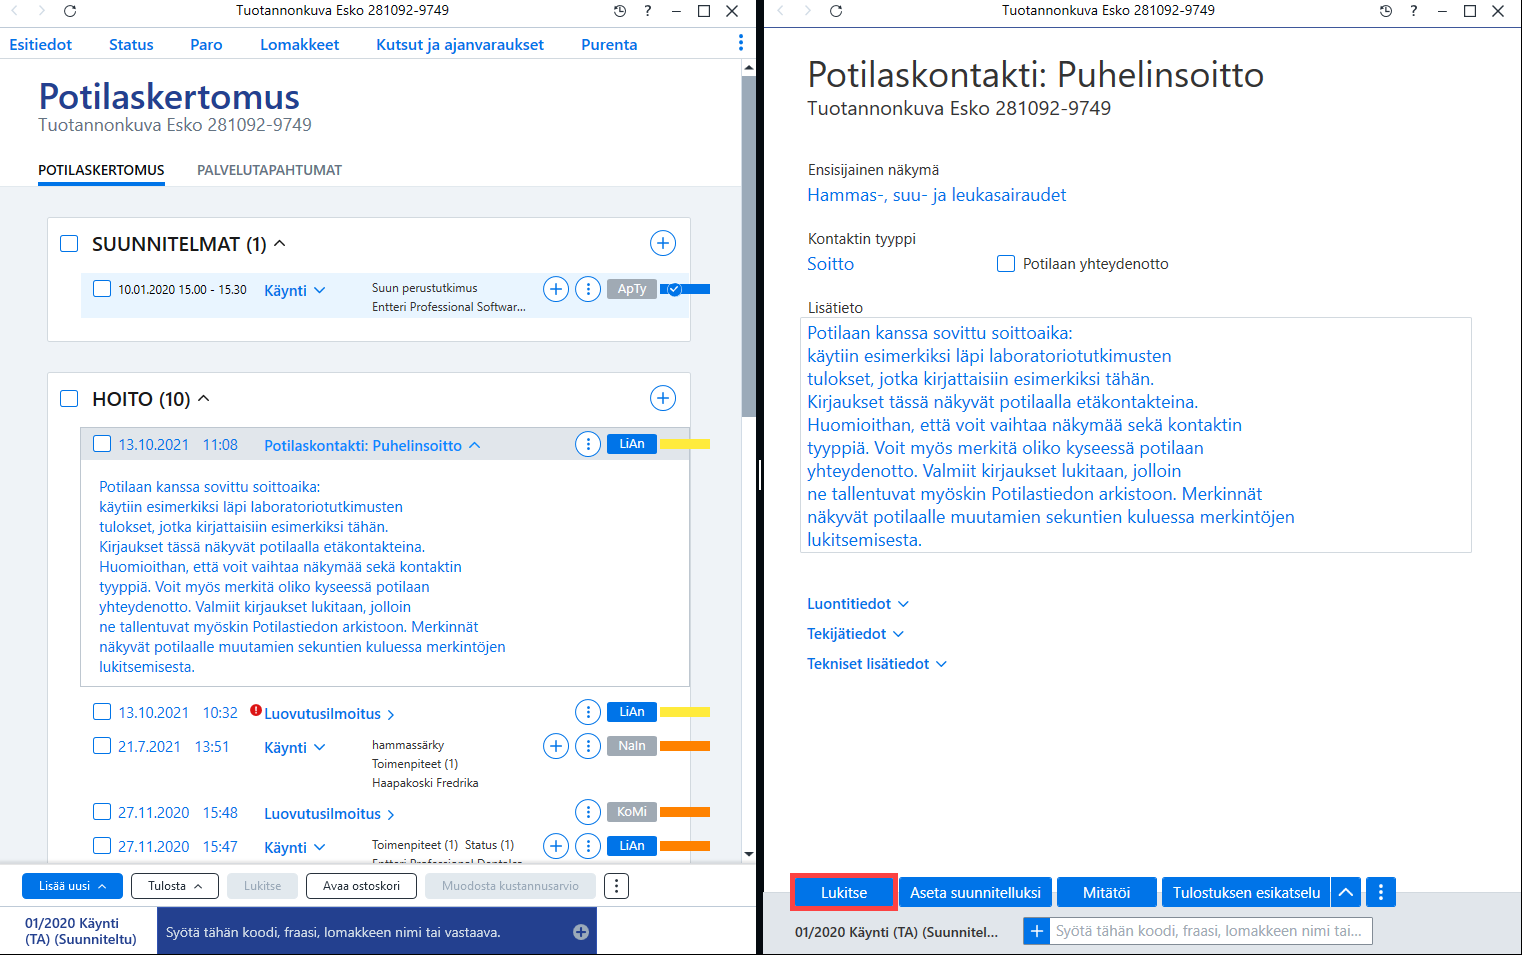Select checkbox for 13.10.2021 10:32 Luovutusilmoitus
1522x955 pixels.
click(x=102, y=712)
